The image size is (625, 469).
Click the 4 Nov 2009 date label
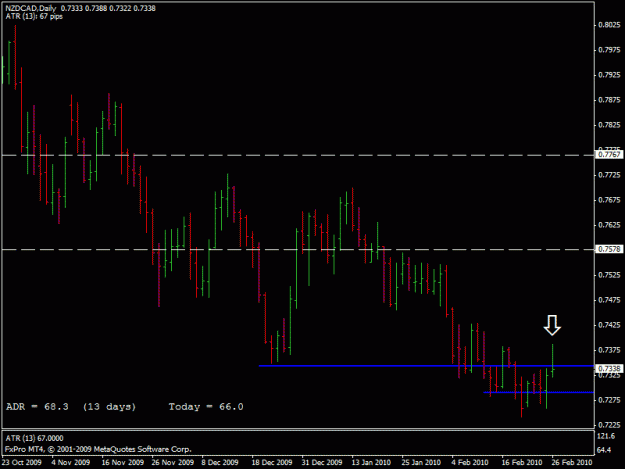(71, 462)
